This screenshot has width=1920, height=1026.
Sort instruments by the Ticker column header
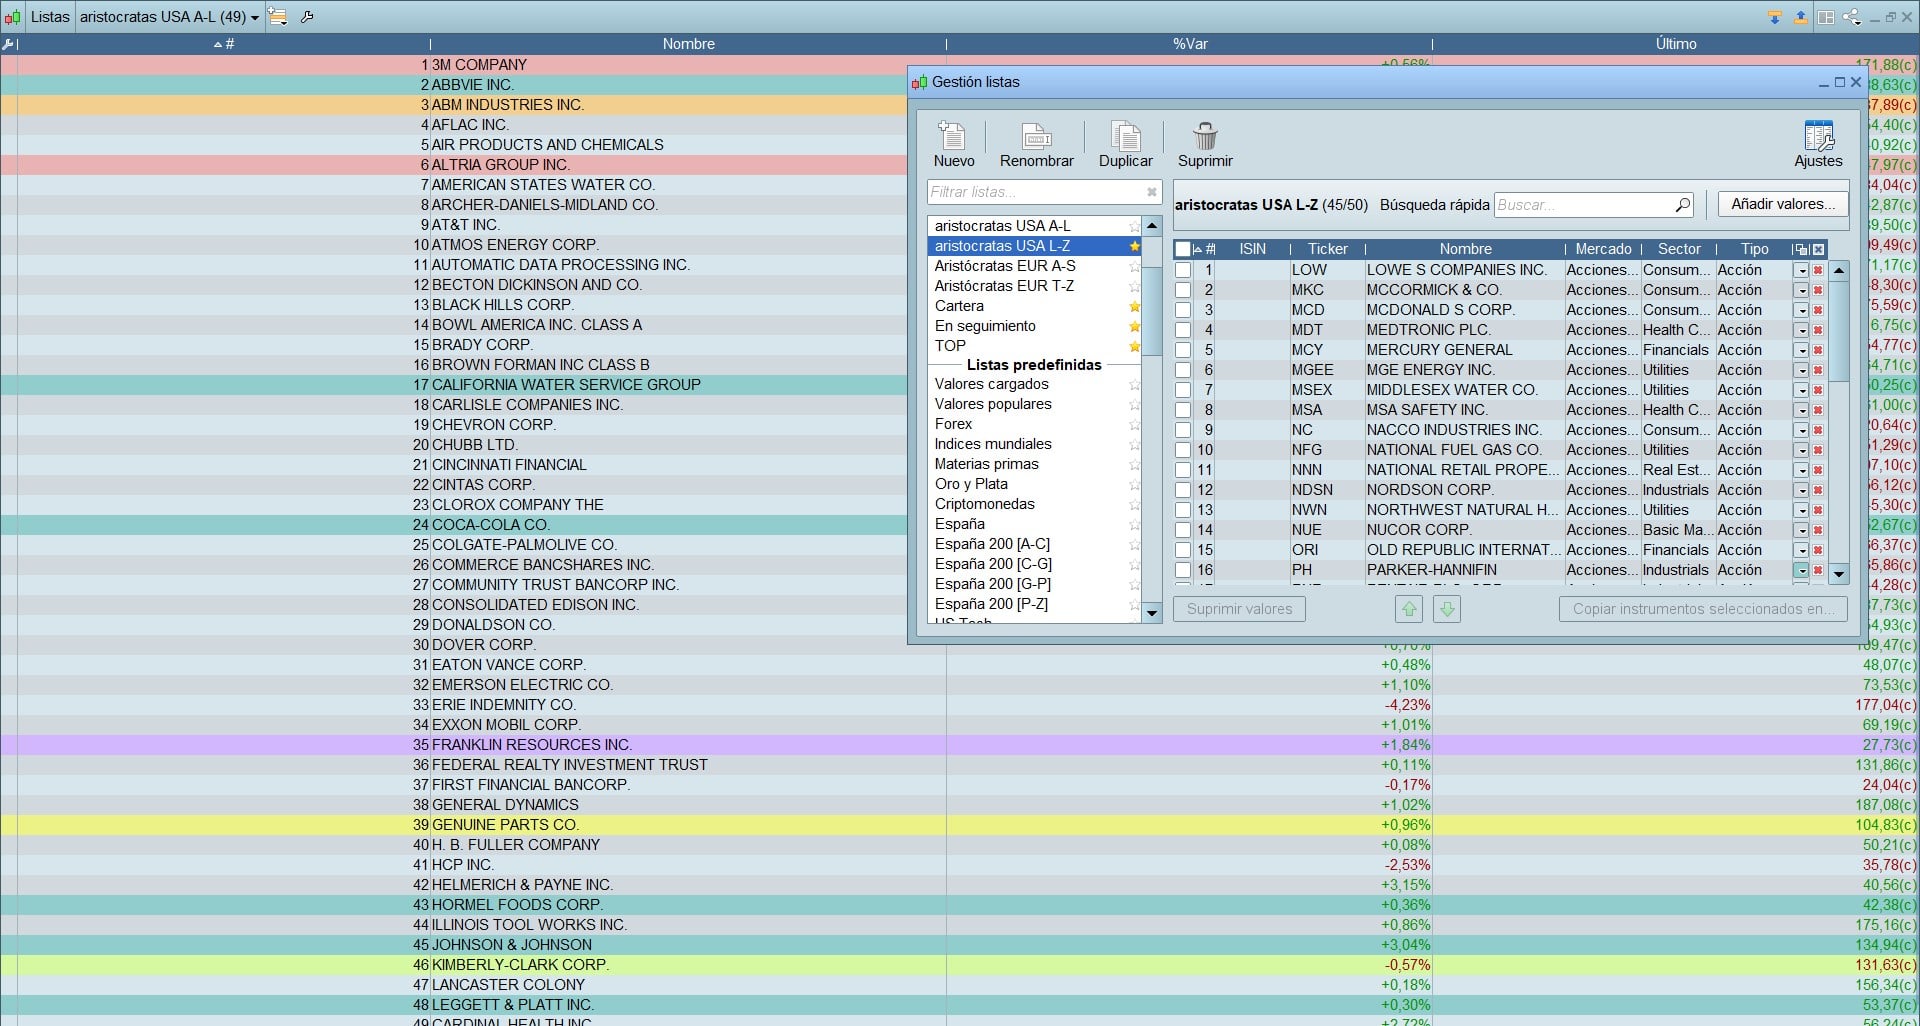coord(1327,249)
